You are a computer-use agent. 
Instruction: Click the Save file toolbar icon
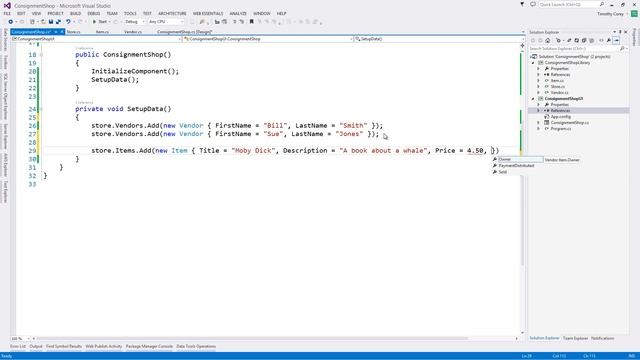[x=51, y=22]
